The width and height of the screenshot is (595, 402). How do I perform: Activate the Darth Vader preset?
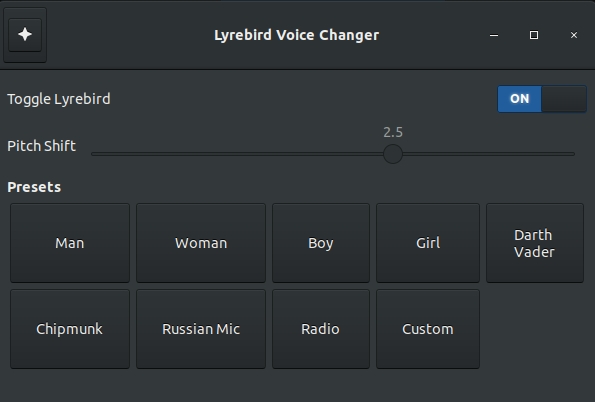click(535, 243)
